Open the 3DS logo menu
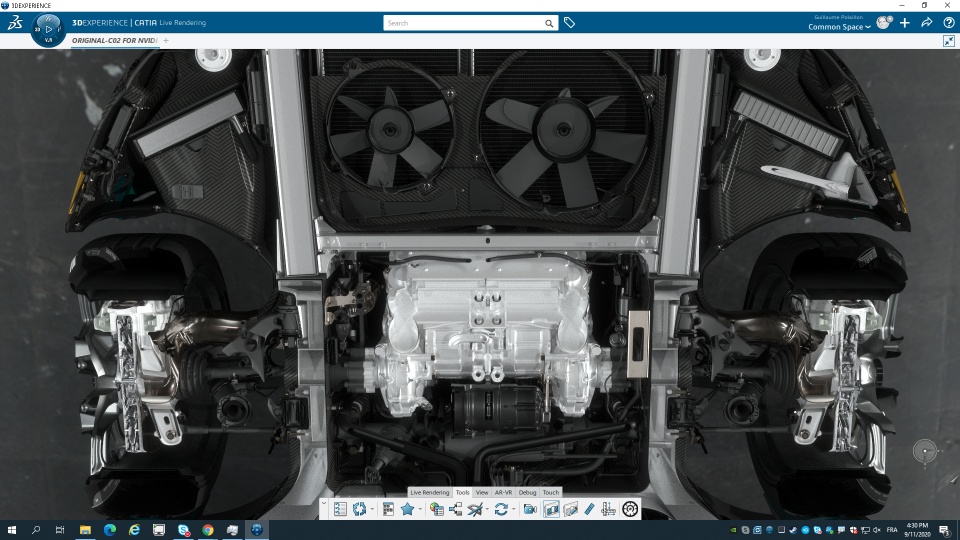The image size is (960, 540). click(15, 23)
